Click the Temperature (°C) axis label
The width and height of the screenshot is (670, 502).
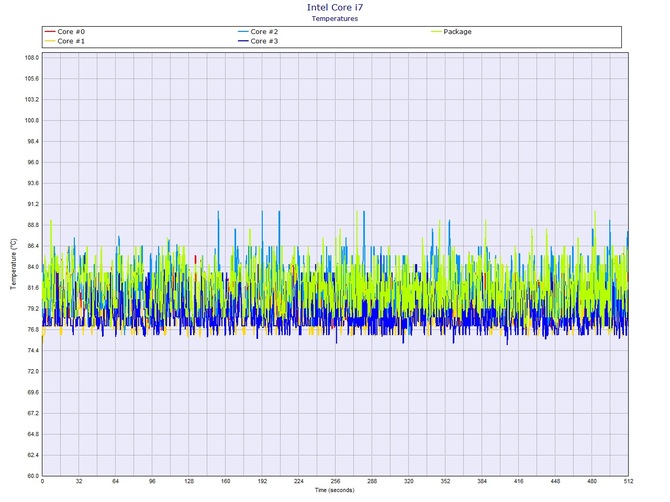pos(13,264)
